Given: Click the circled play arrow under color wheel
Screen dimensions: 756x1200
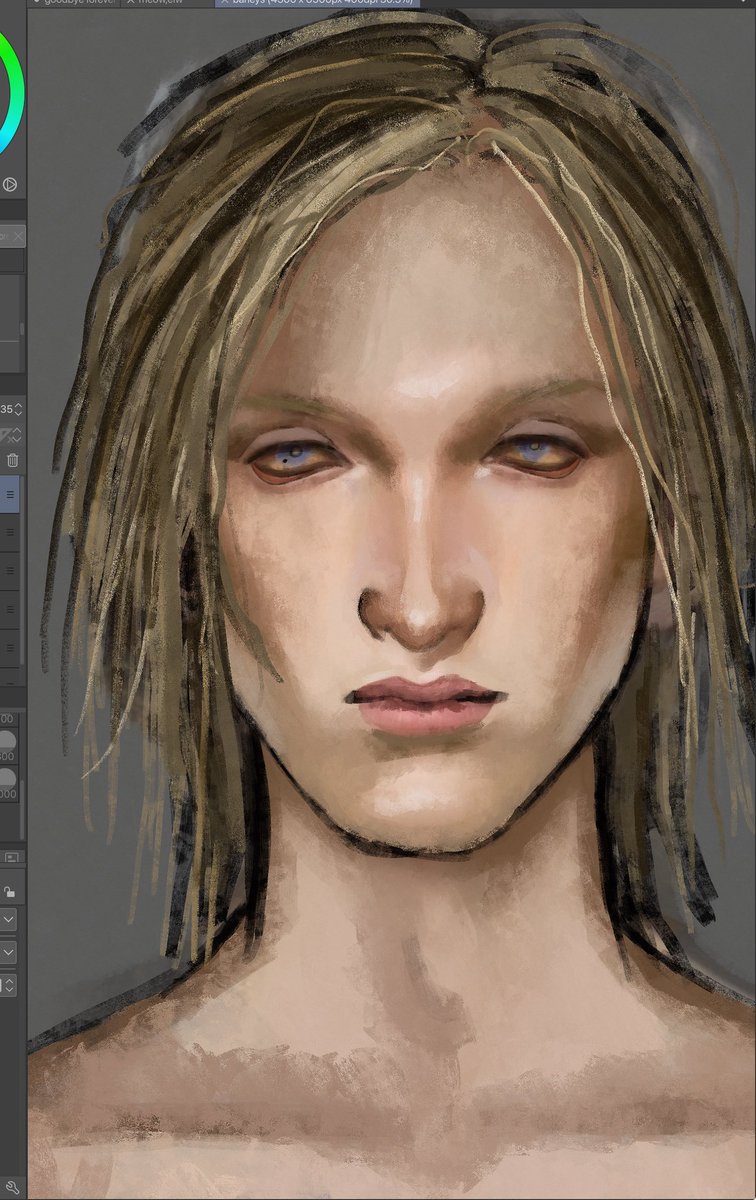Looking at the screenshot, I should [x=10, y=184].
